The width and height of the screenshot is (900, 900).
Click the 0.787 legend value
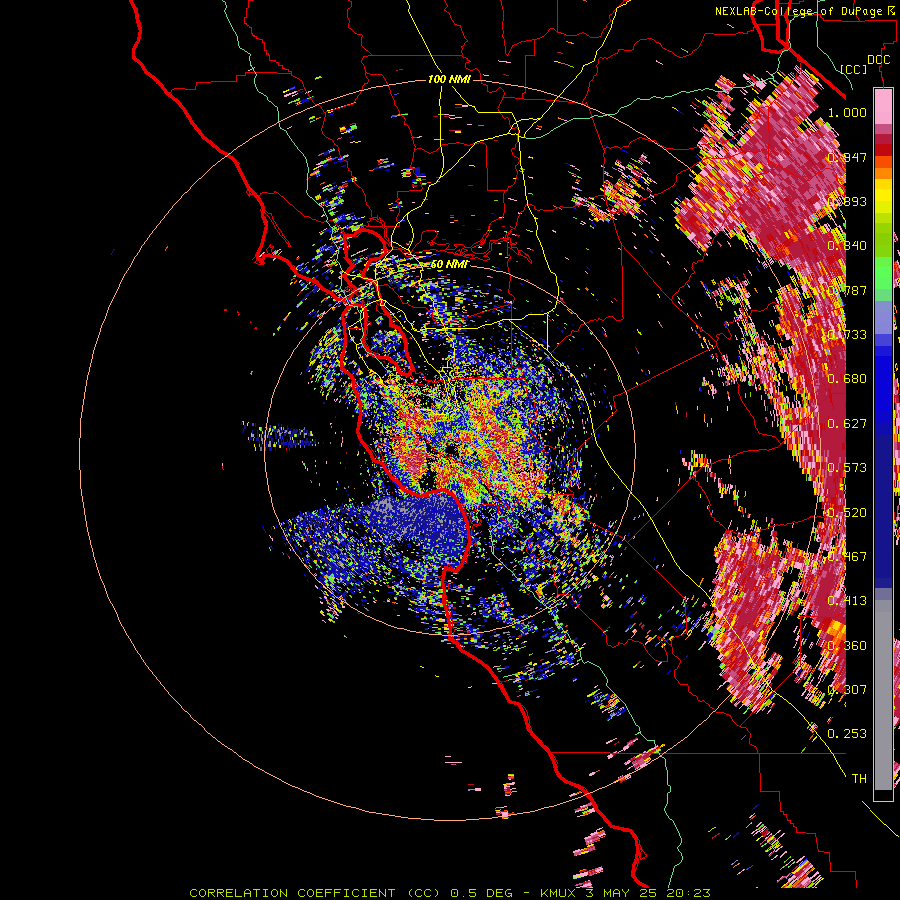coord(847,290)
